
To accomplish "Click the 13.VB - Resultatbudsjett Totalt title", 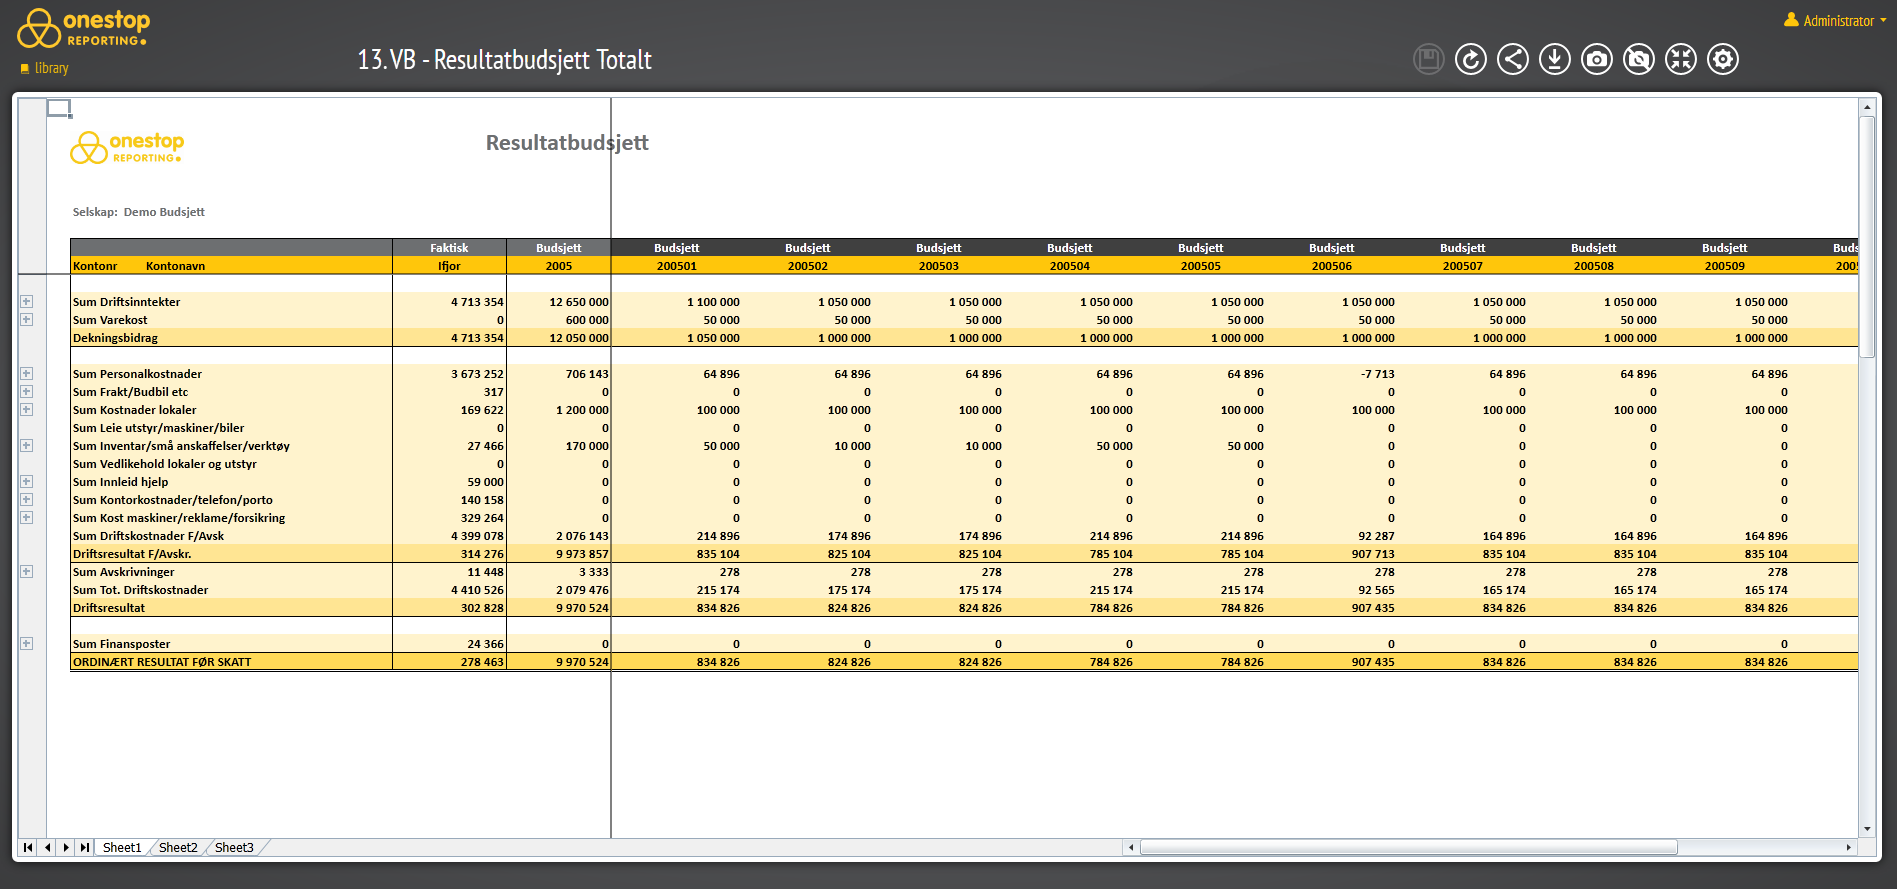I will tap(505, 60).
